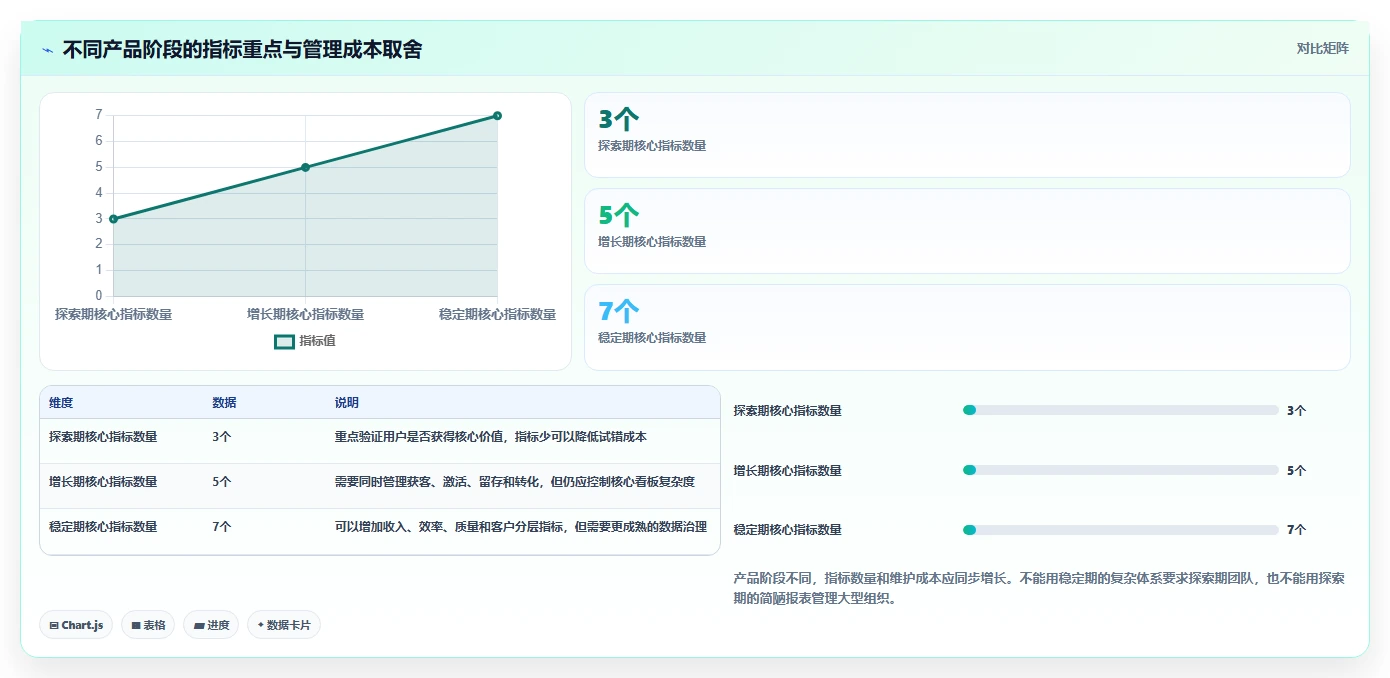Screen dimensions: 1390x678
Task: Click the Chart.js tag chip
Action: click(76, 625)
